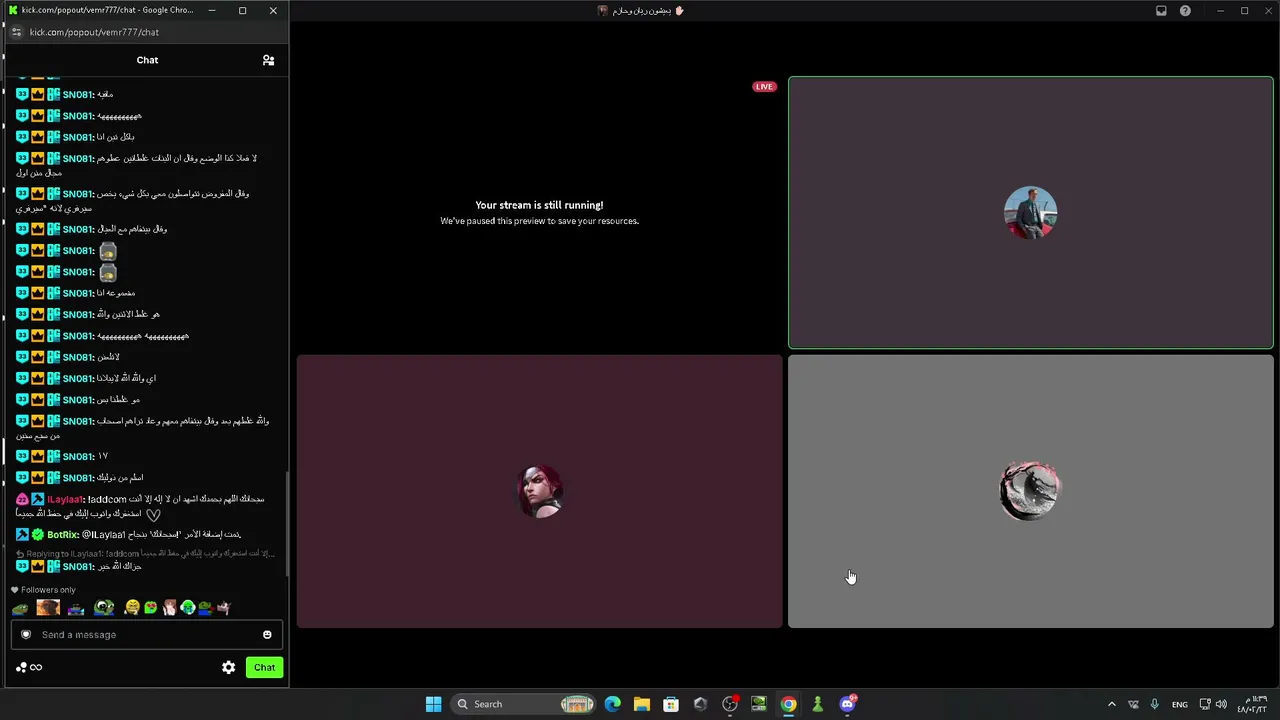Select the Pepe holding rose emote
Image resolution: width=1280 pixels, height=720 pixels.
(x=205, y=607)
